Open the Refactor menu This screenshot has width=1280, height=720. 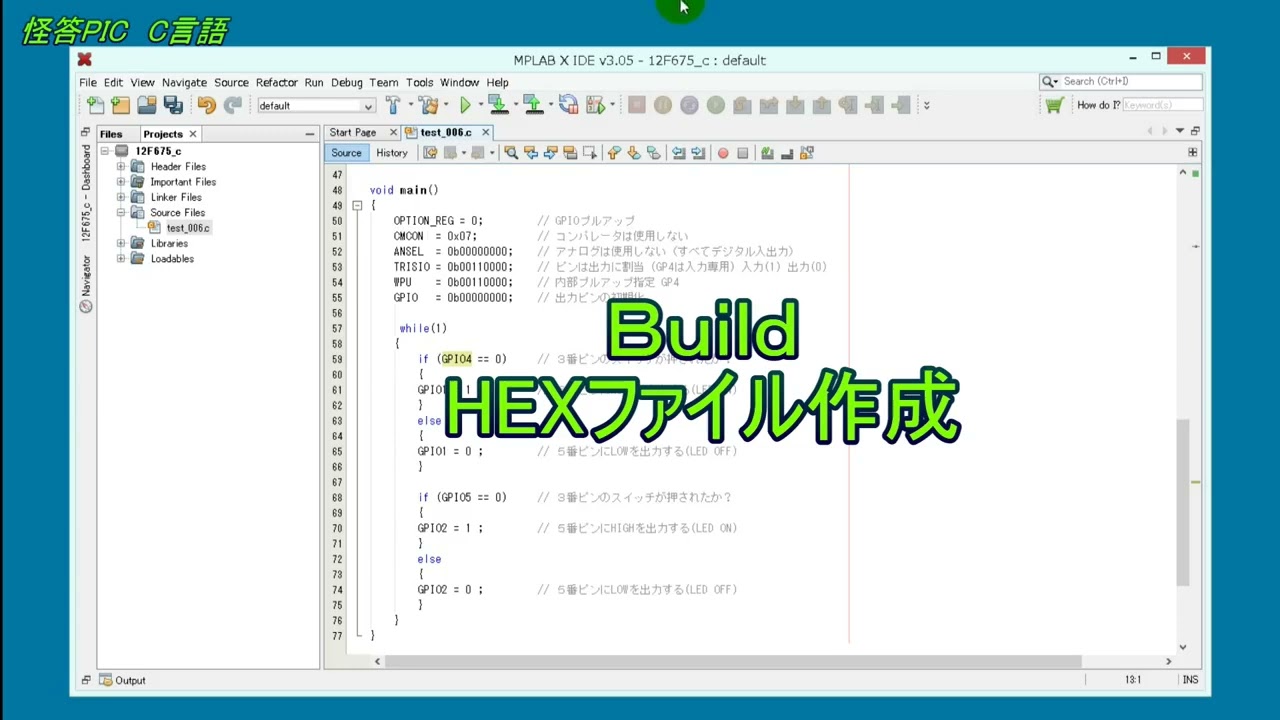(x=276, y=83)
